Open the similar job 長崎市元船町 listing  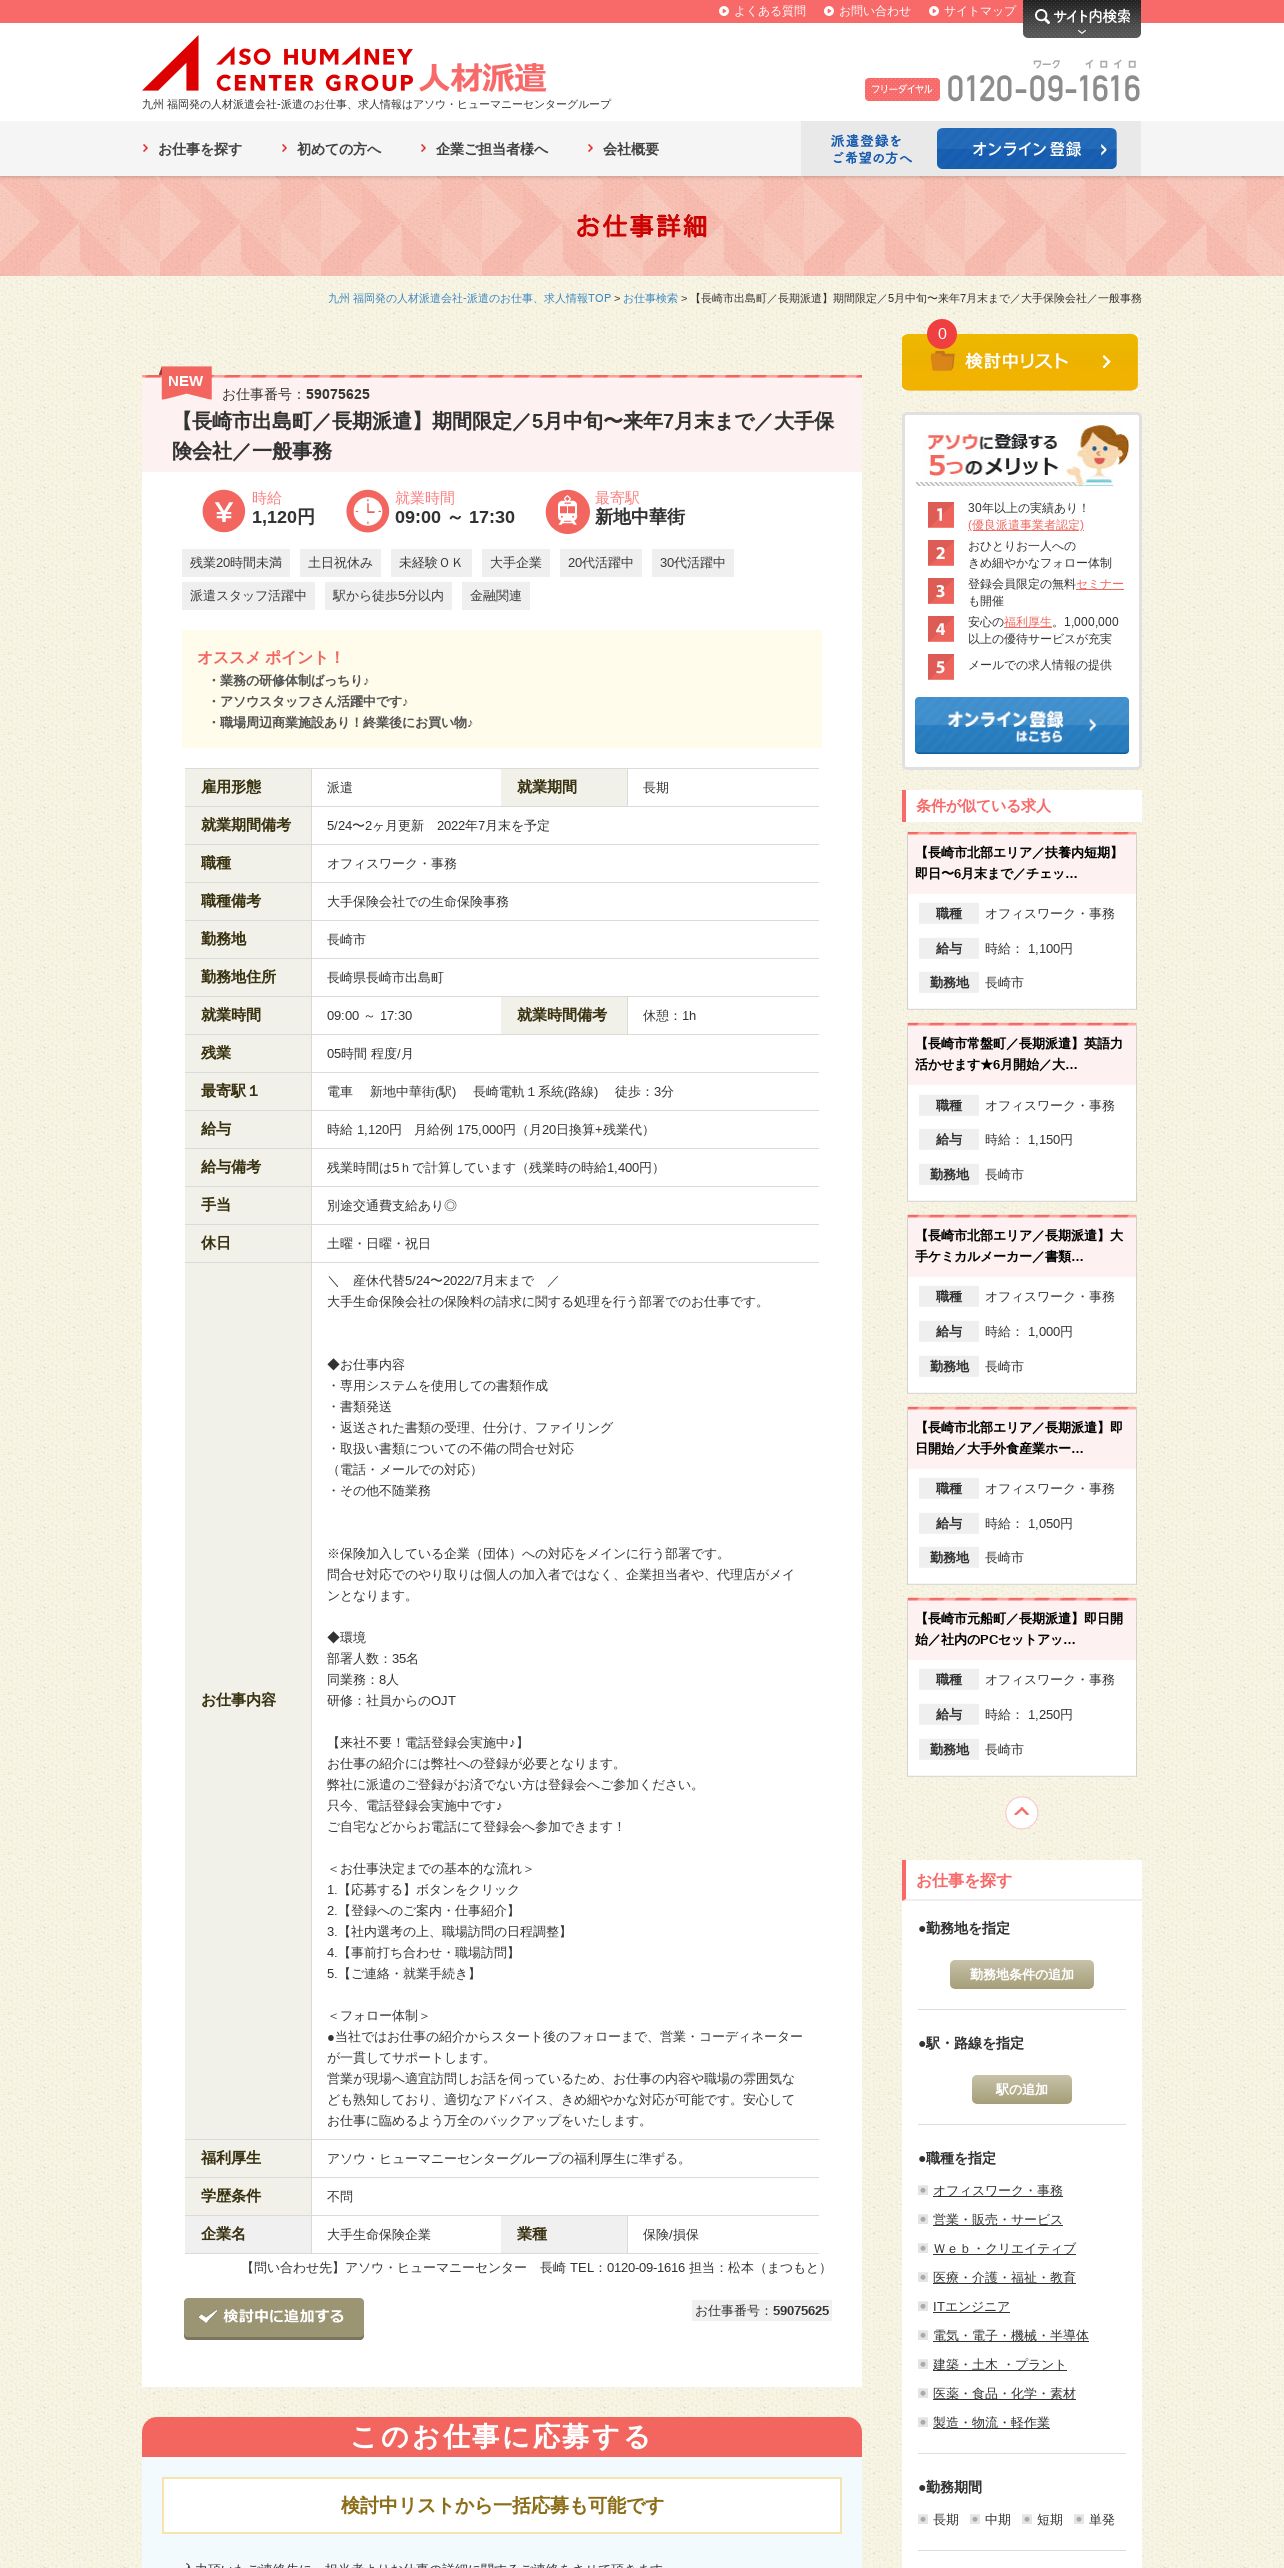coord(1021,1629)
